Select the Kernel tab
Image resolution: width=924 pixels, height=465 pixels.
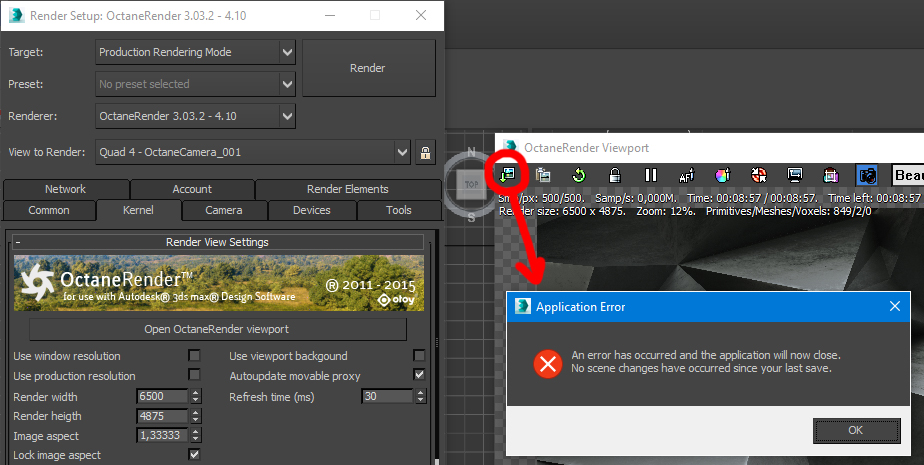point(138,210)
